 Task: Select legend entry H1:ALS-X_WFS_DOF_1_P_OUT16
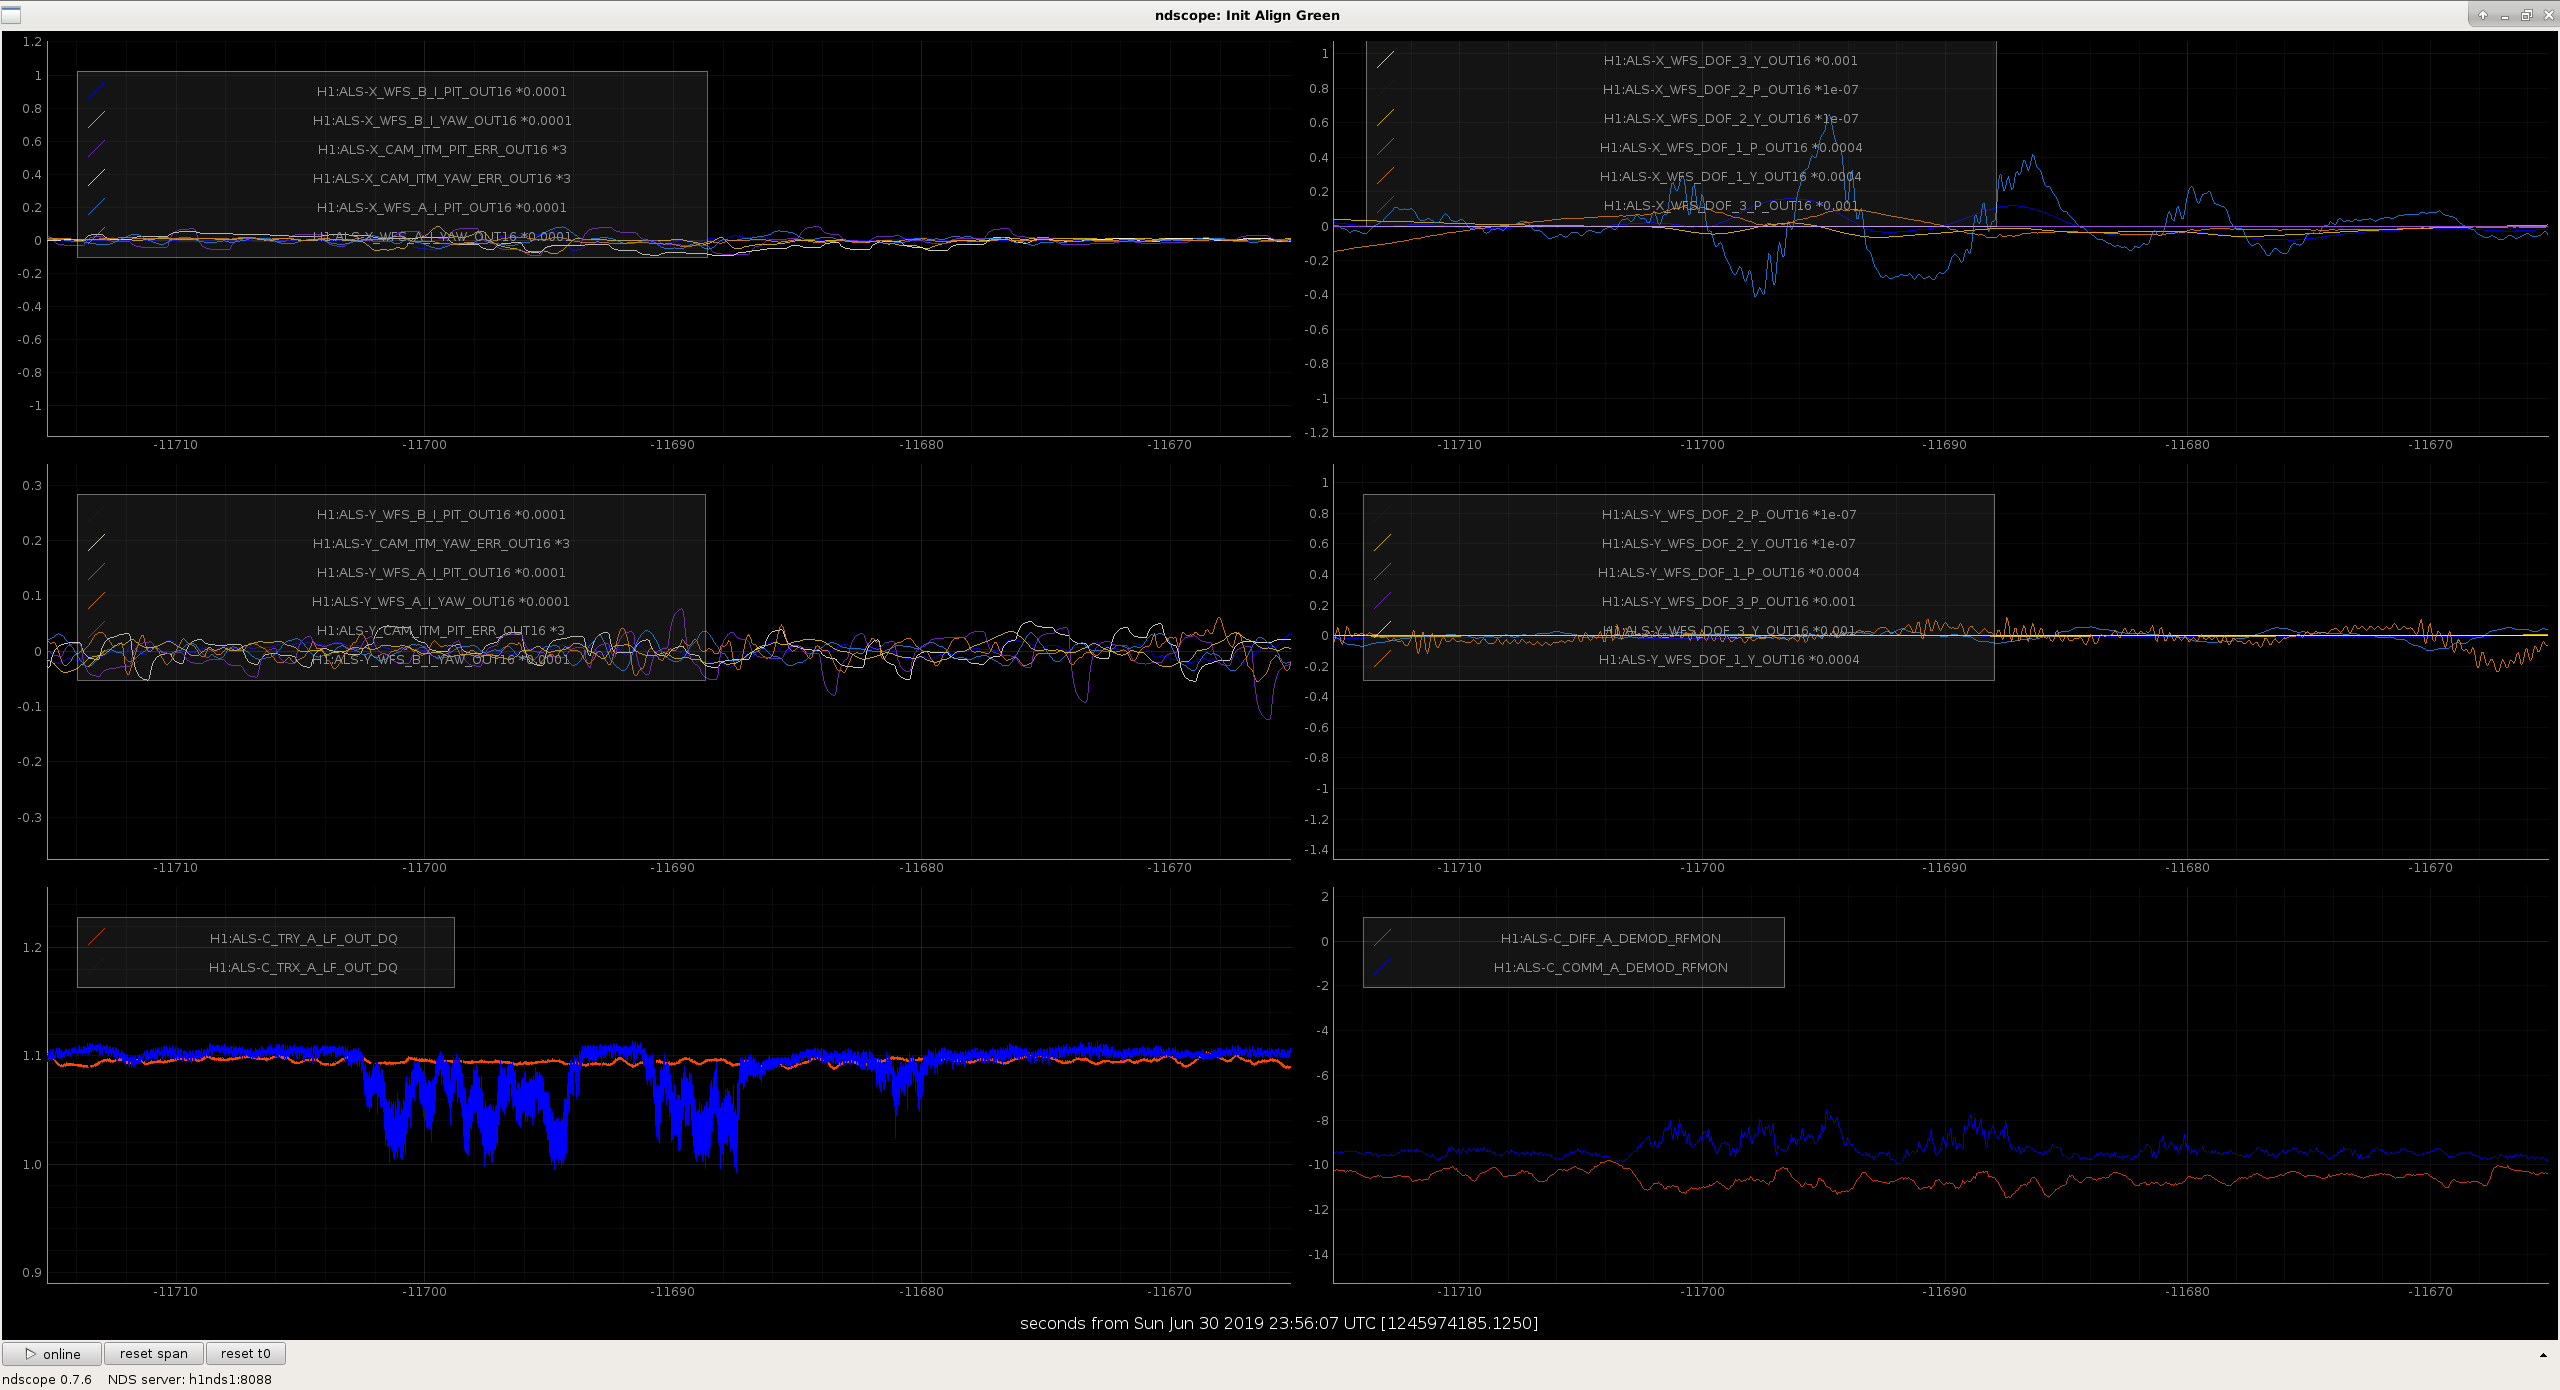(x=1730, y=148)
